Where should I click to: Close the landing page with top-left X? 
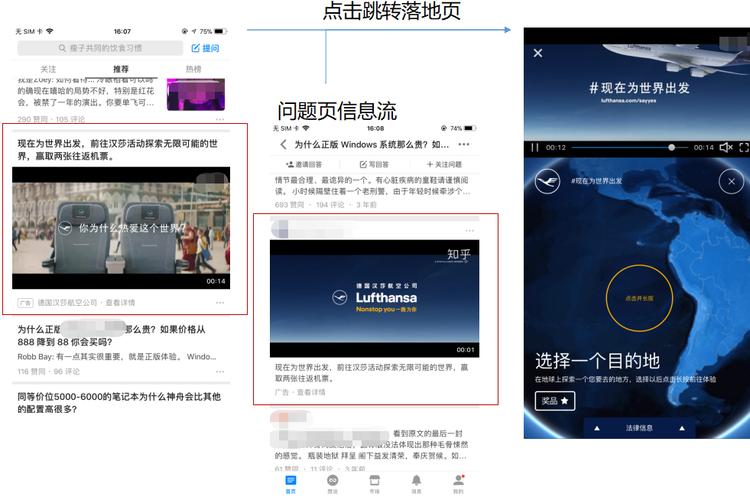538,53
